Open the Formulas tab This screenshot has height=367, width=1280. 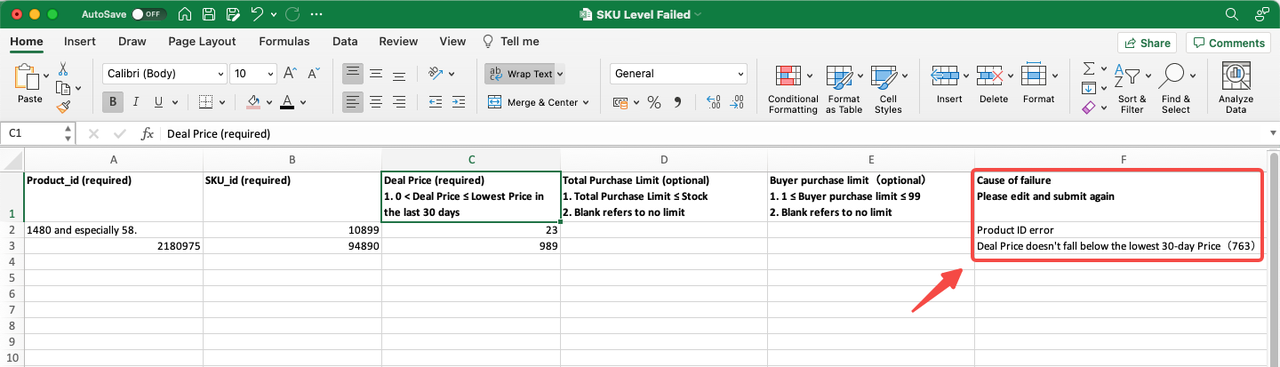click(284, 42)
